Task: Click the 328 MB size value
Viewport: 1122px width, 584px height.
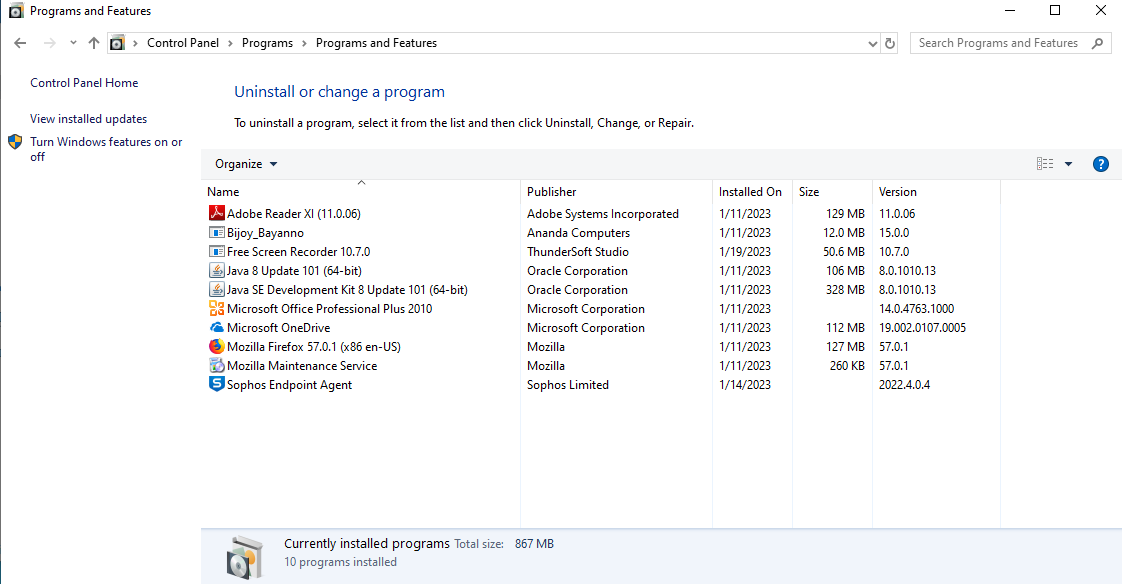Action: [x=845, y=290]
